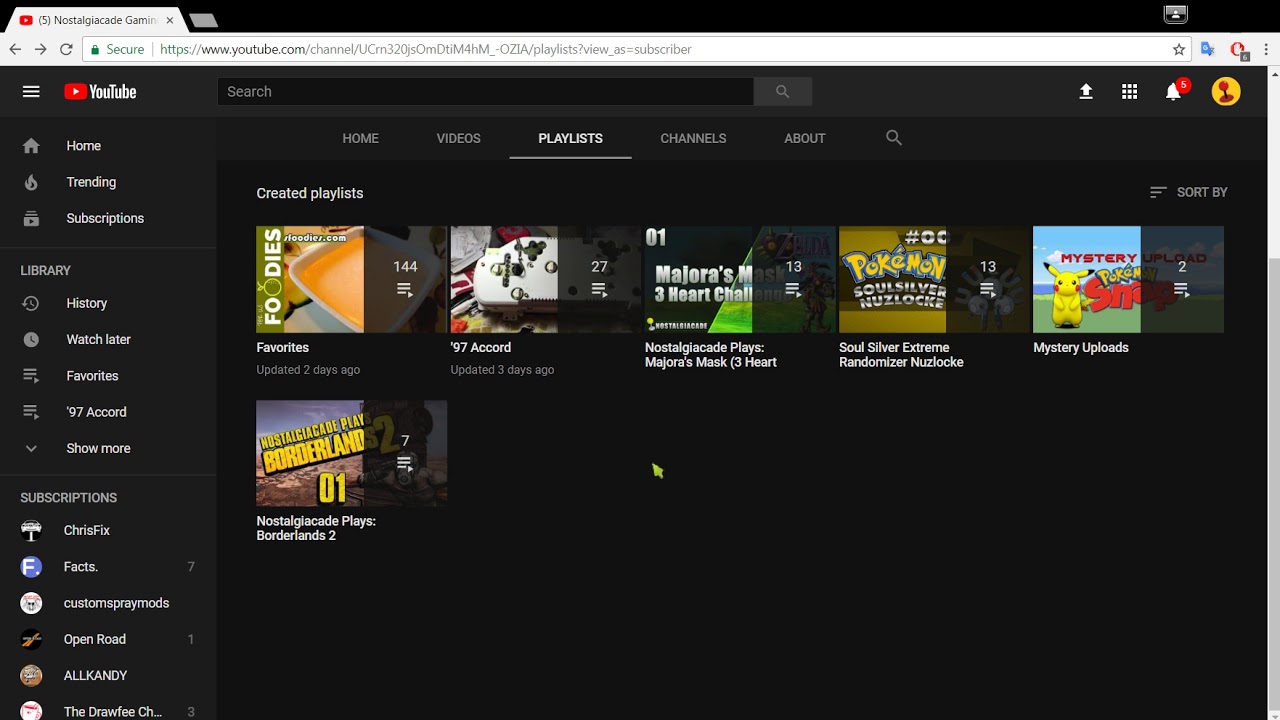Open the Mystery Uploads Pikachu thumbnail
The image size is (1280, 720).
pos(1128,279)
